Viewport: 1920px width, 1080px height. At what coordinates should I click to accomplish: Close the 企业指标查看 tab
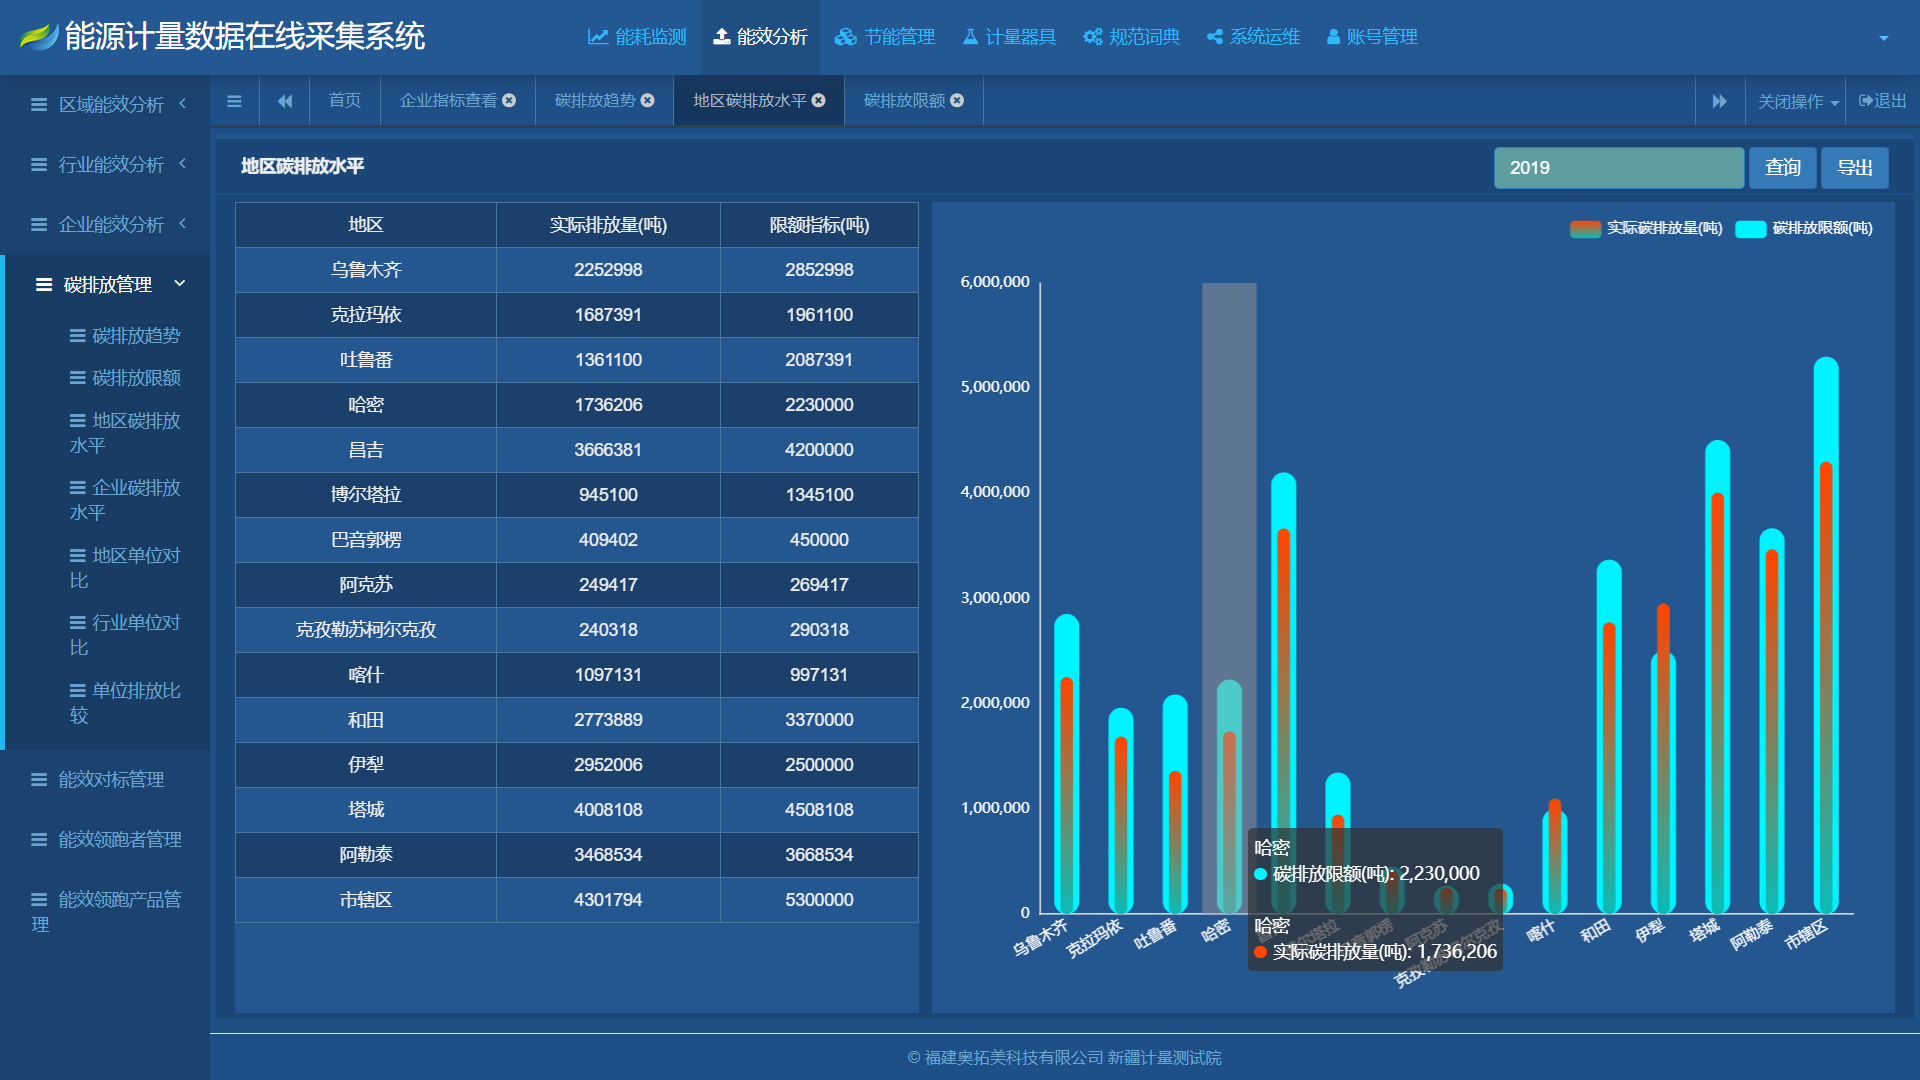click(x=509, y=101)
